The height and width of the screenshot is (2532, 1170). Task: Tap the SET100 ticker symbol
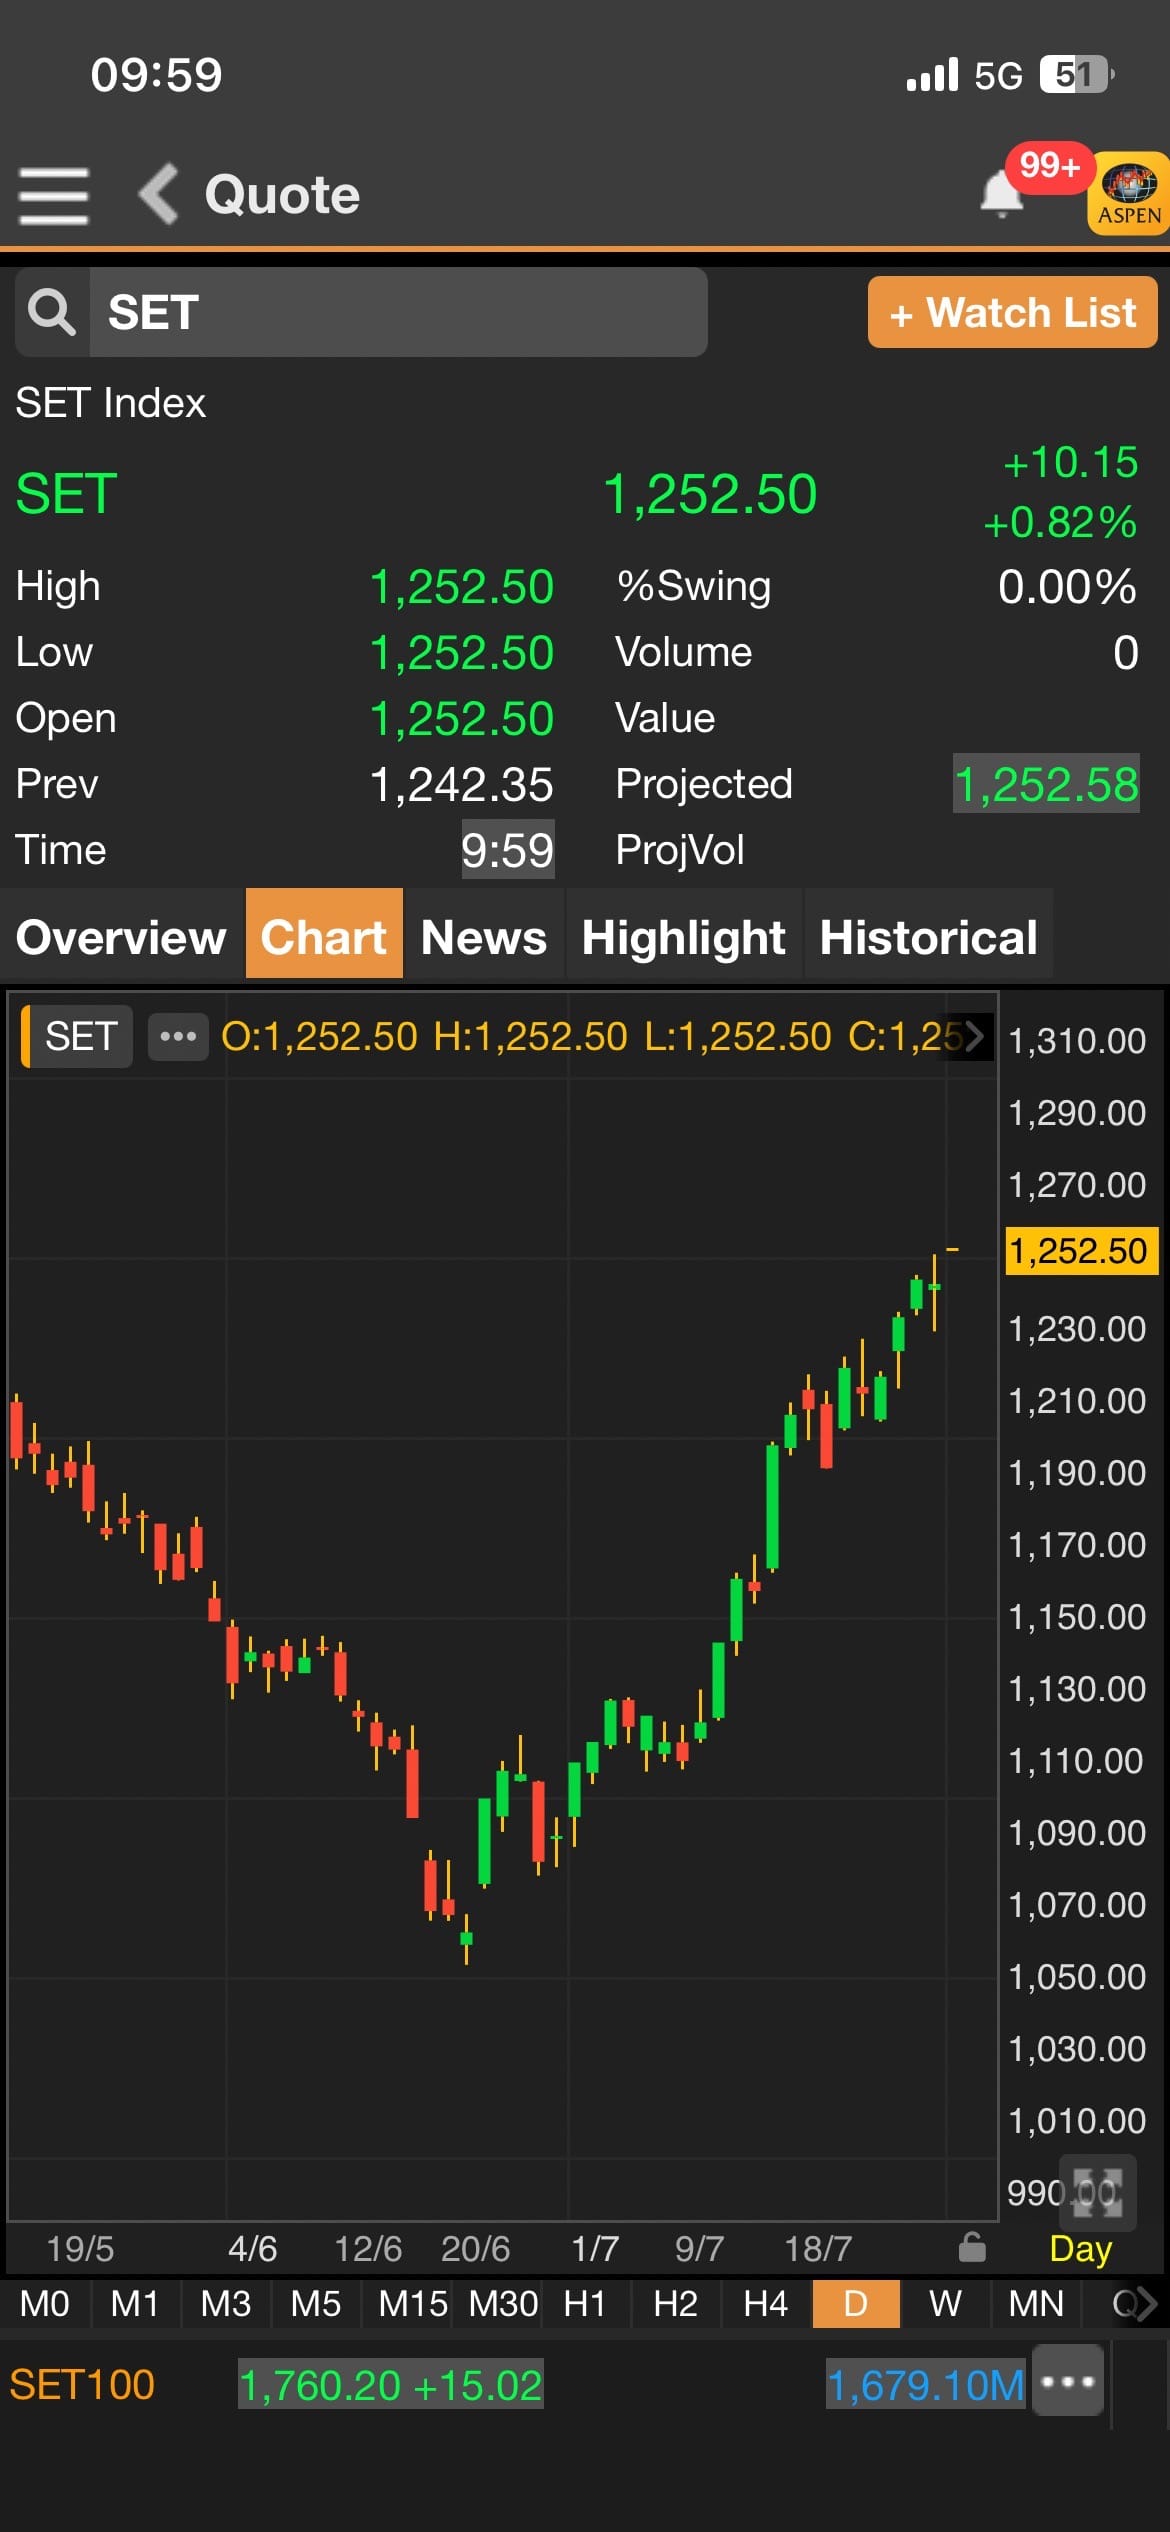pos(82,2385)
